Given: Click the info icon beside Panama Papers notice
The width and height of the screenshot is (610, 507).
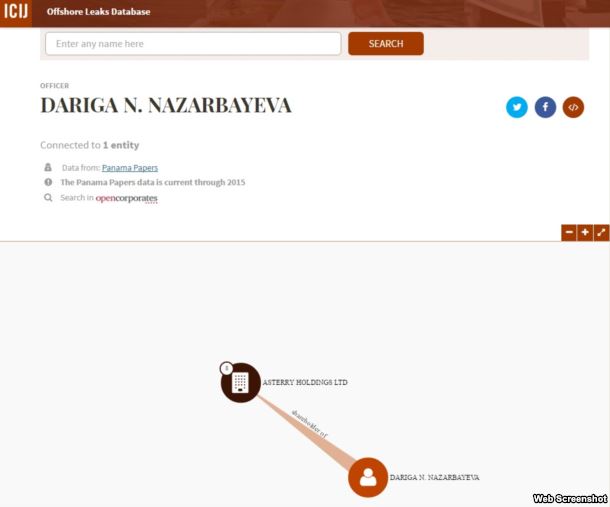Looking at the screenshot, I should (48, 182).
